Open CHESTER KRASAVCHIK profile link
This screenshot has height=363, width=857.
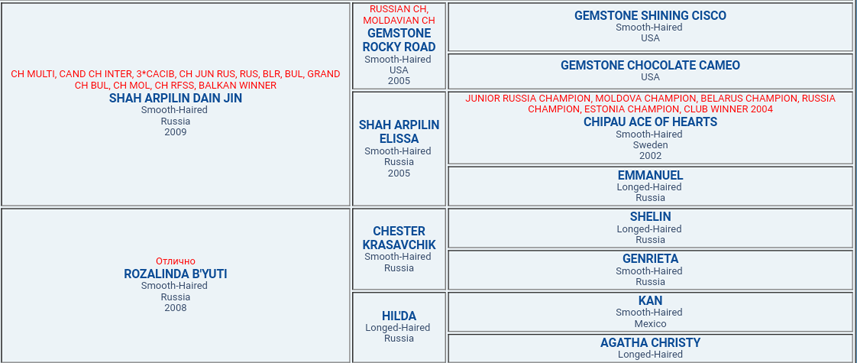tap(399, 238)
